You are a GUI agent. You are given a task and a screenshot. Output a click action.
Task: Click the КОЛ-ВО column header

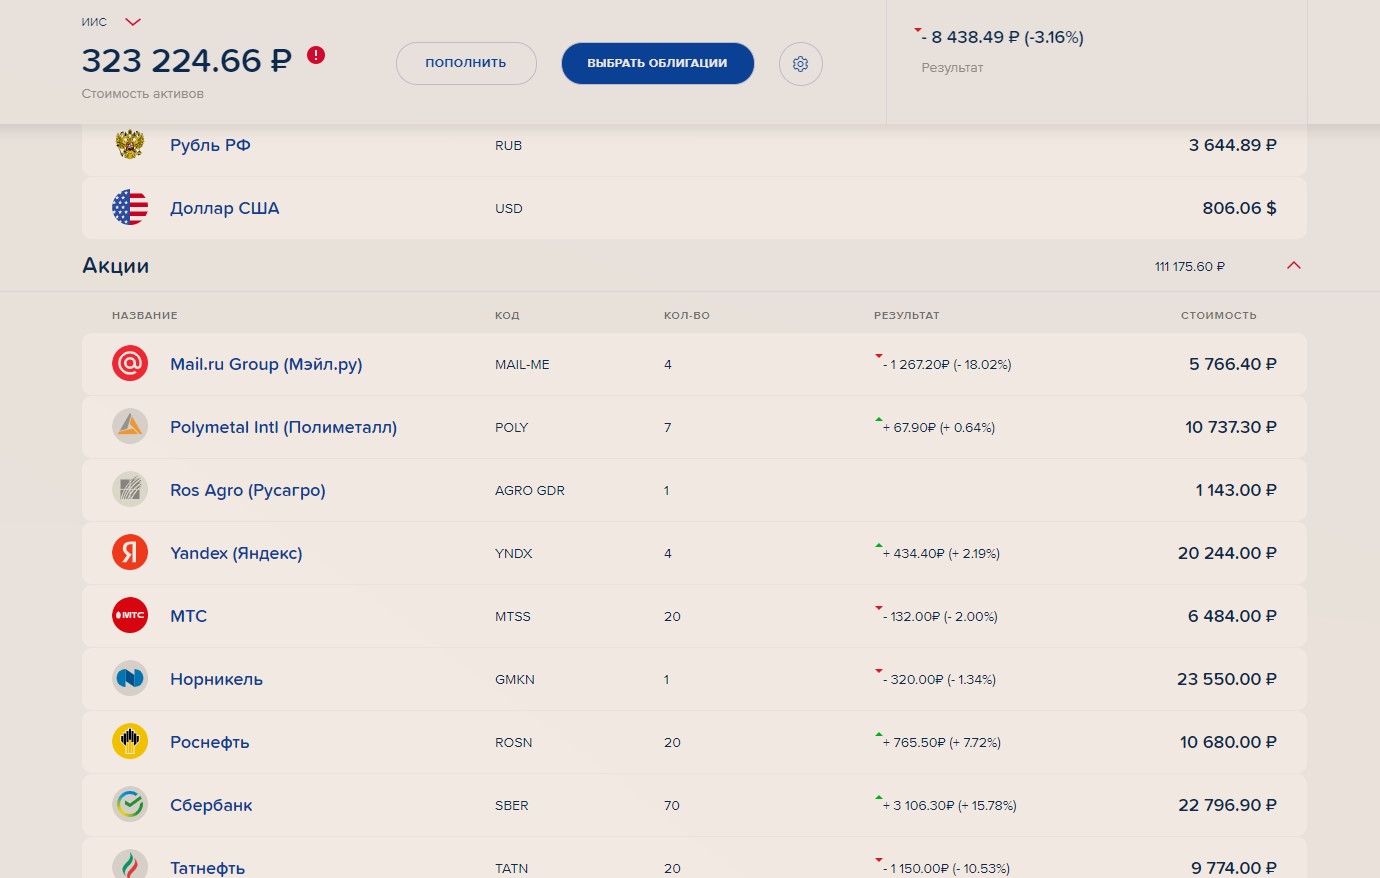(687, 315)
